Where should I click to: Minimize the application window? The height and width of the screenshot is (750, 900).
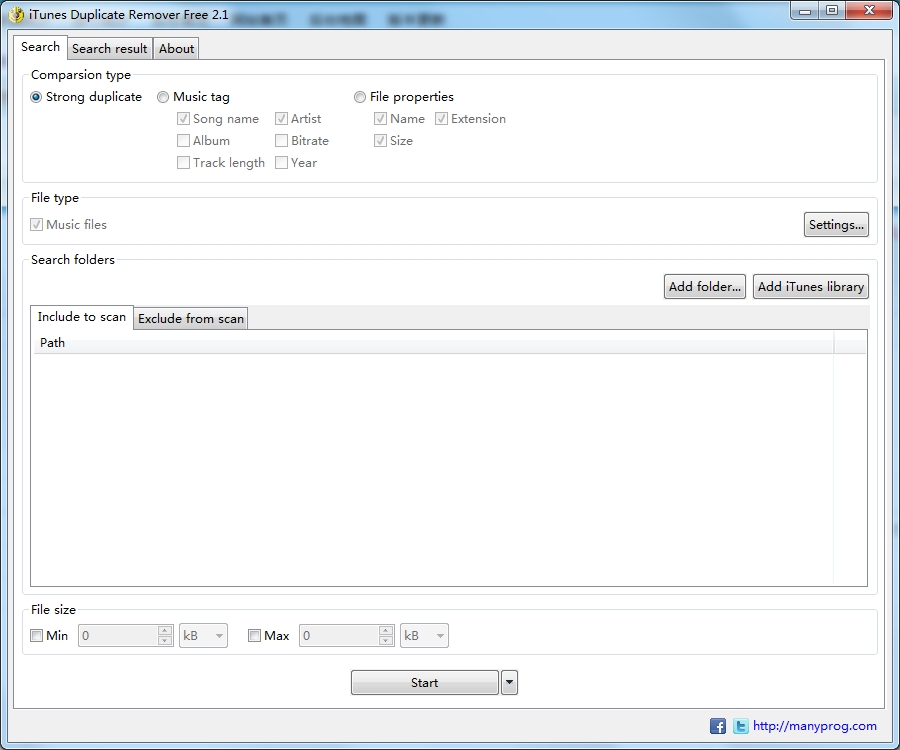point(805,11)
